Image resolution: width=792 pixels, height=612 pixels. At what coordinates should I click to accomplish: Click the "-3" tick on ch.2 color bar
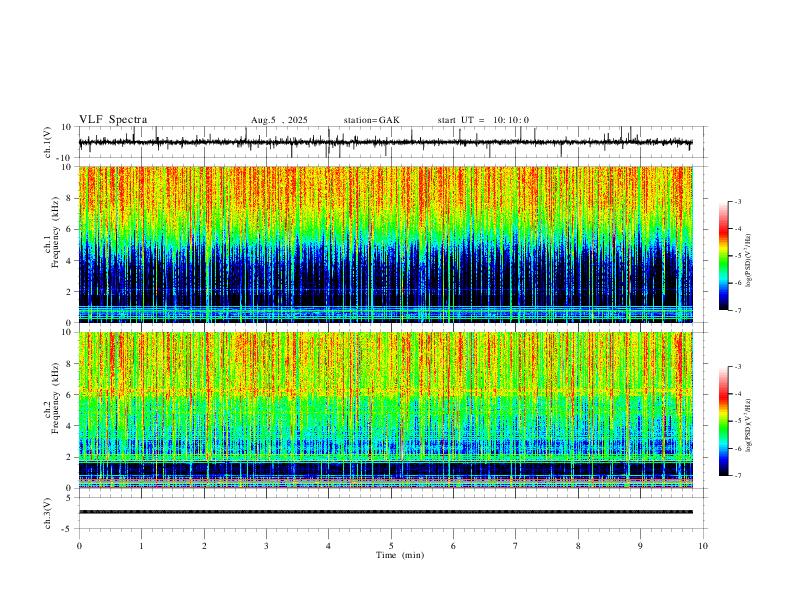[x=737, y=367]
